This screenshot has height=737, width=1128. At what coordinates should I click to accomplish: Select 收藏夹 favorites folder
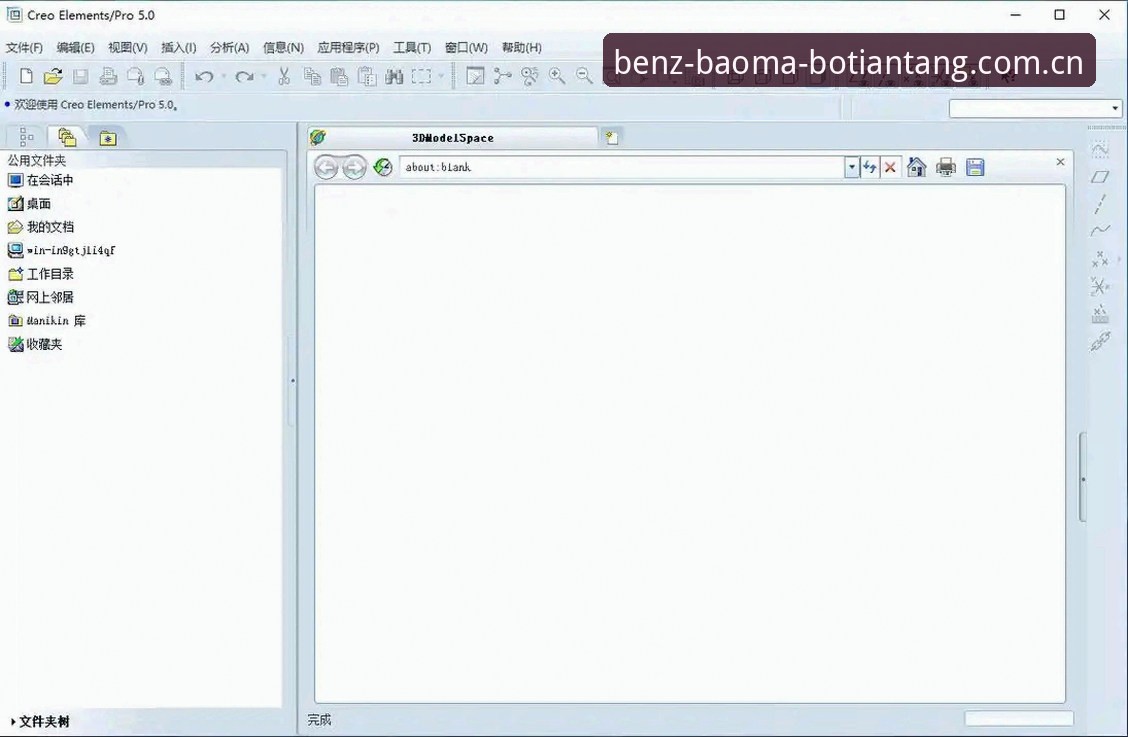[x=35, y=344]
